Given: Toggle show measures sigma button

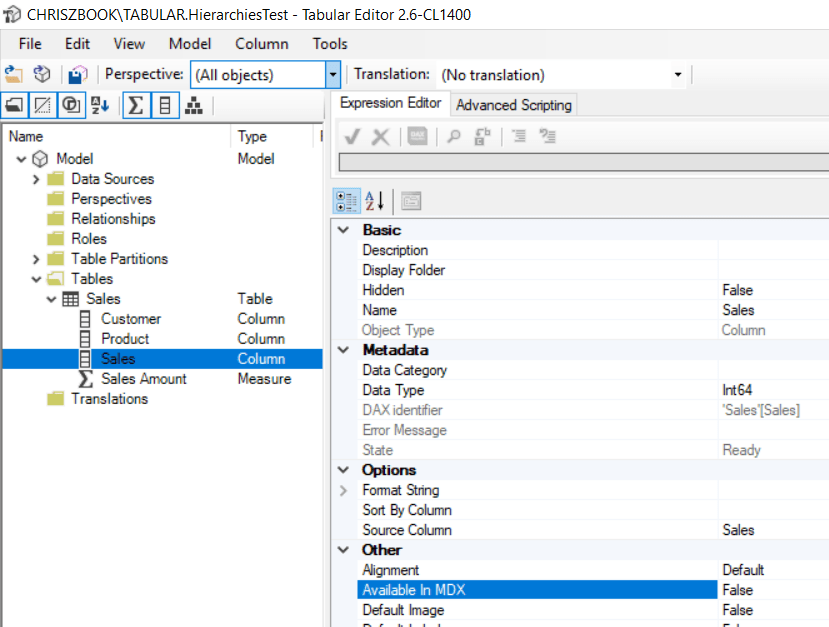Looking at the screenshot, I should click(x=136, y=105).
